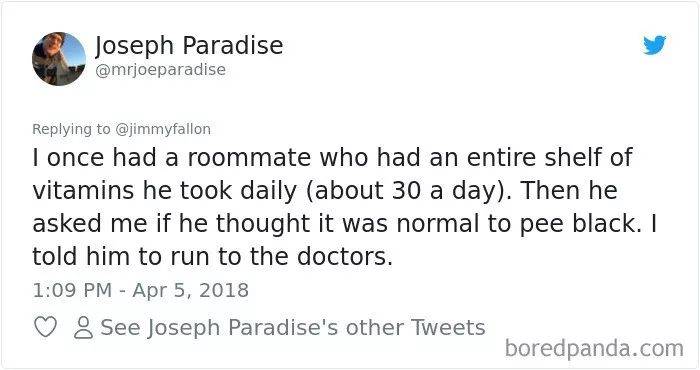Click the 'Replying to' label

tap(71, 129)
